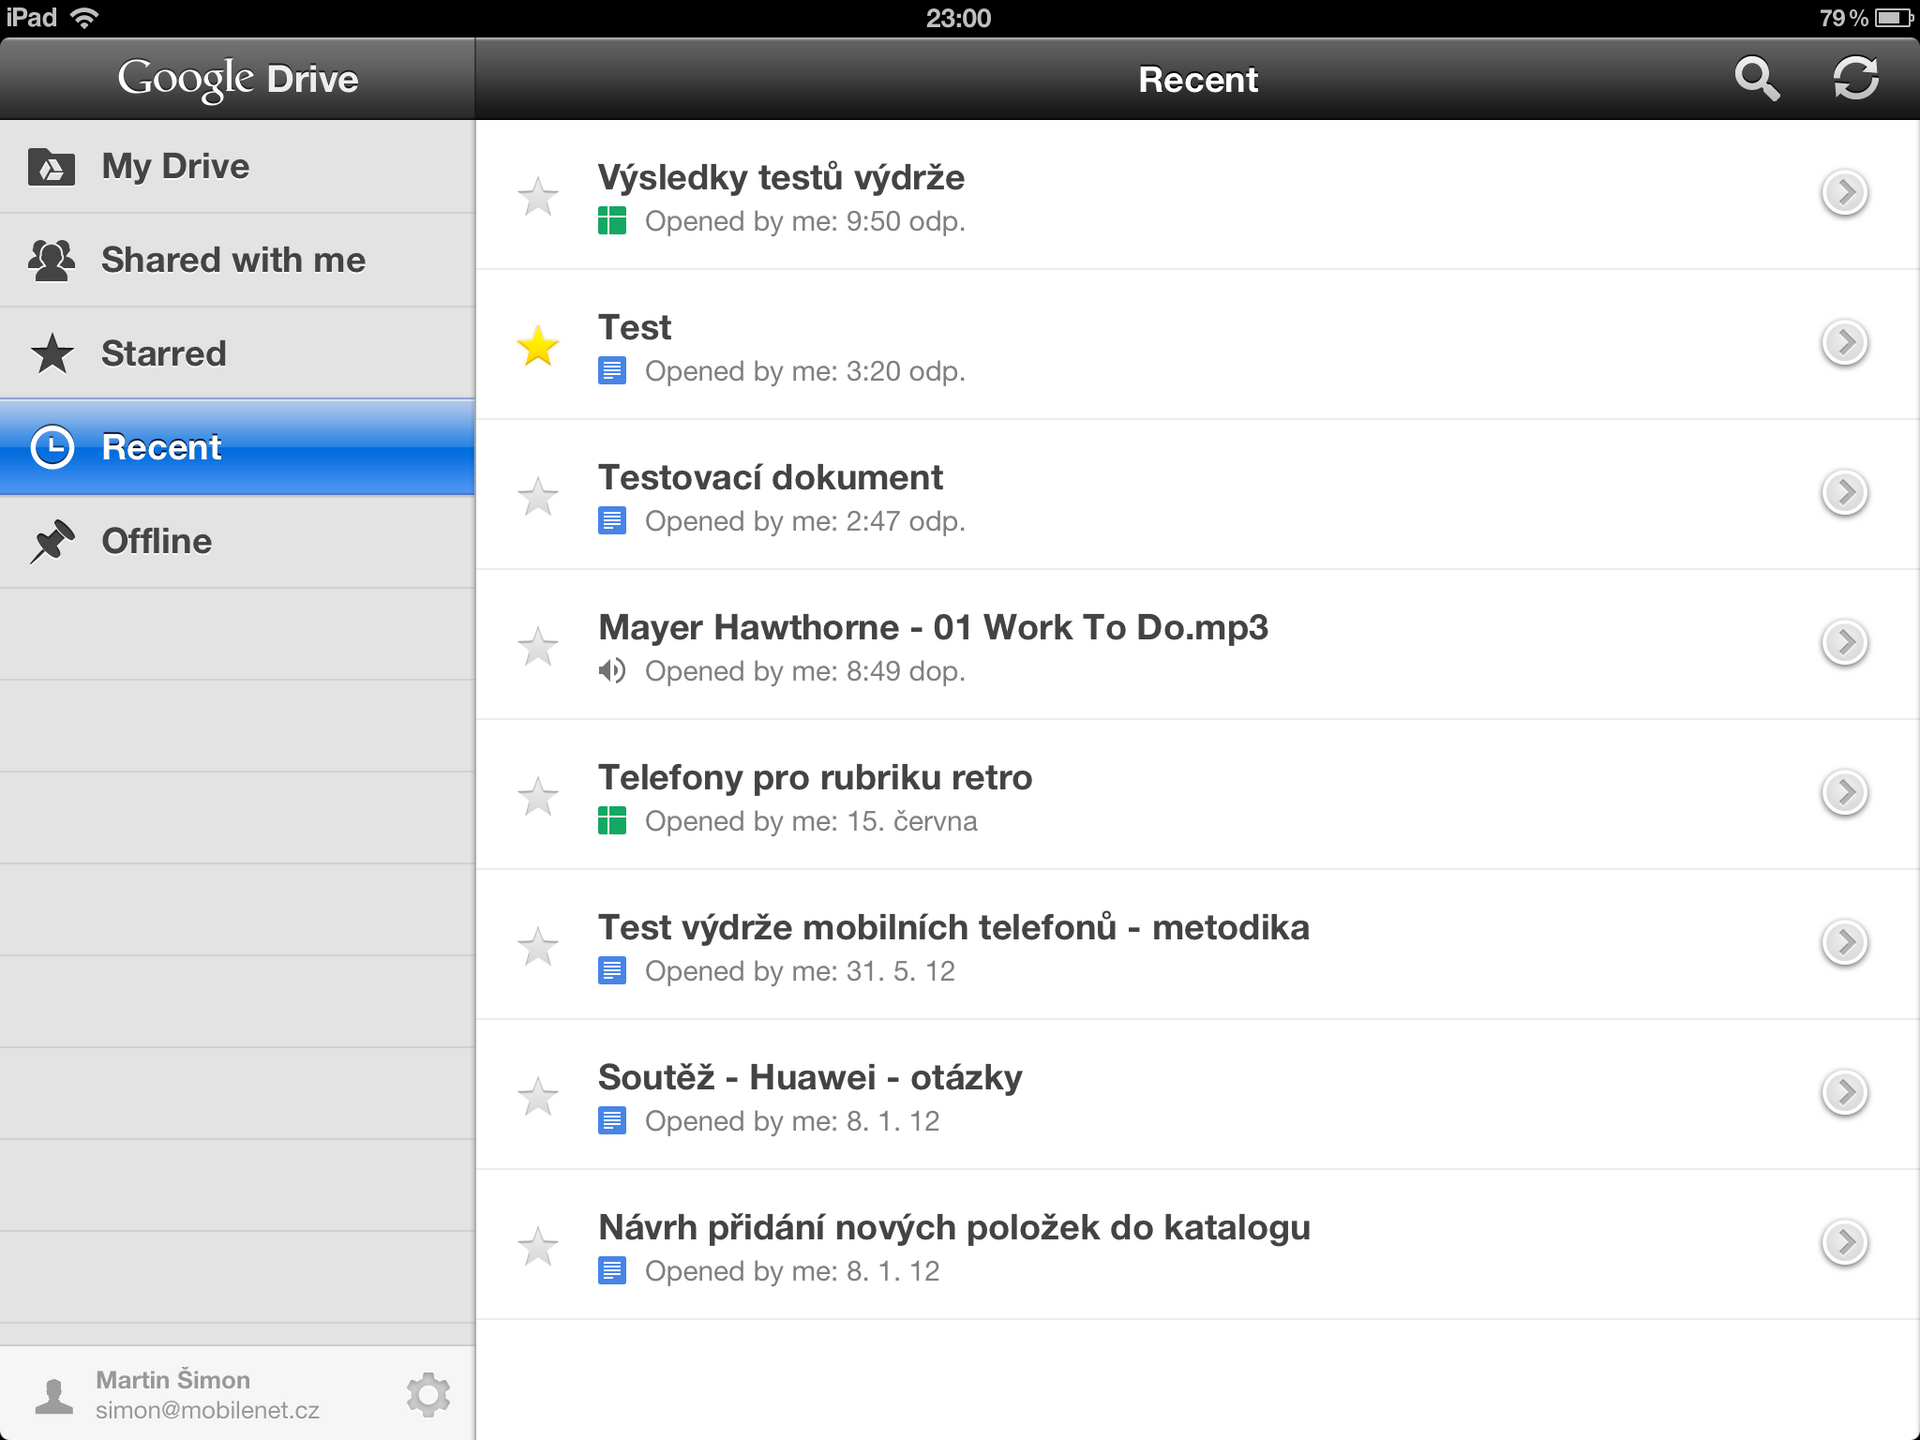Click the spreadsheet icon next to Výsledky testů výdrže
This screenshot has width=1920, height=1440.
tap(614, 221)
